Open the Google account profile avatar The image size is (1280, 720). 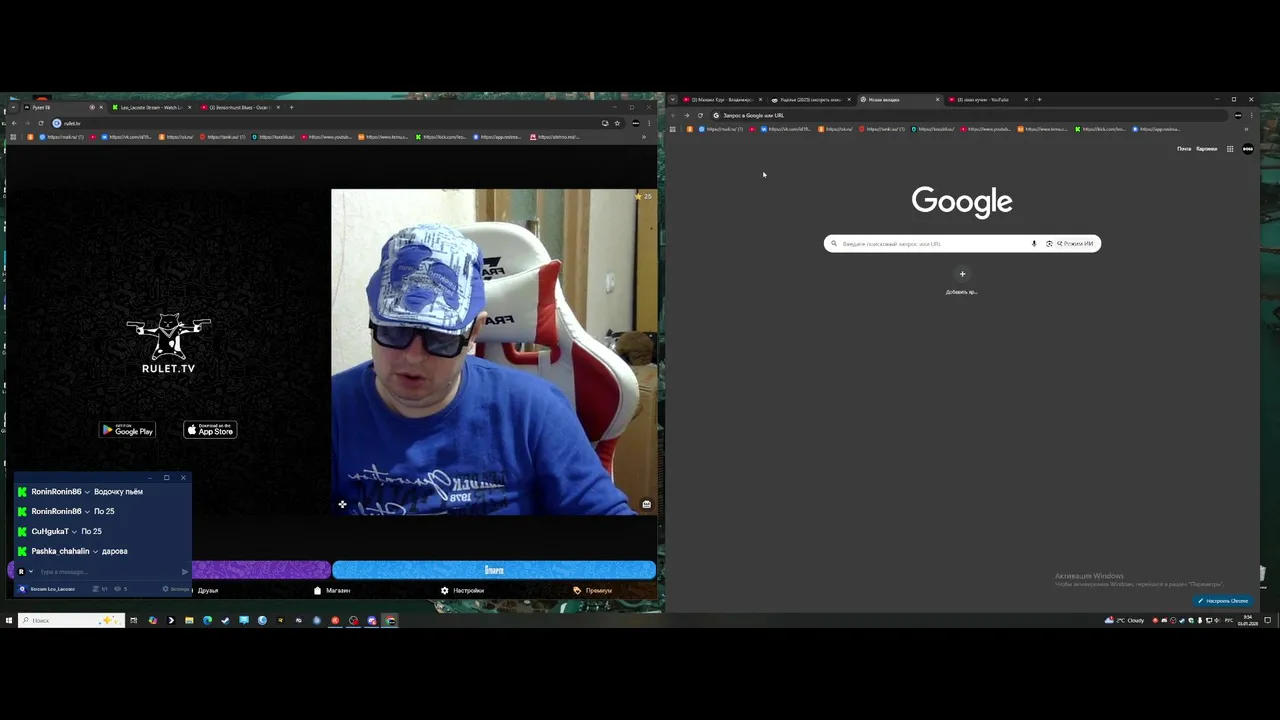1247,149
